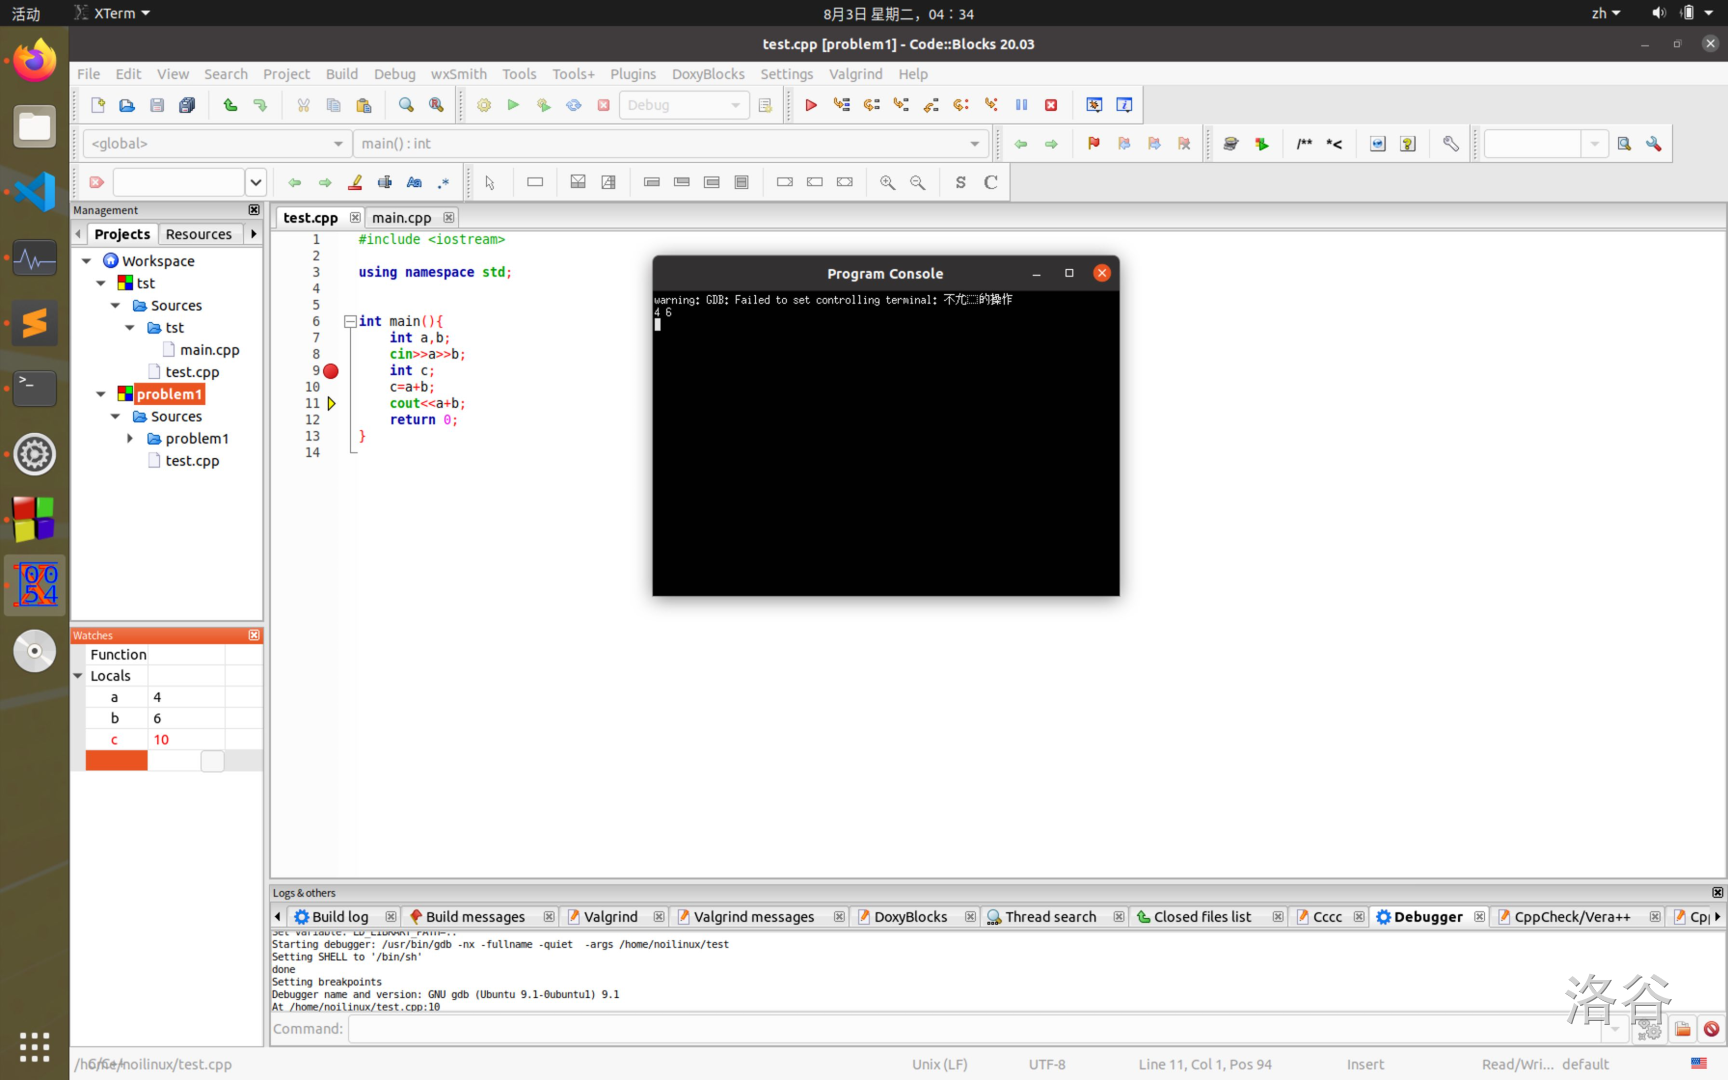
Task: Click the Save all files icon
Action: pyautogui.click(x=187, y=105)
